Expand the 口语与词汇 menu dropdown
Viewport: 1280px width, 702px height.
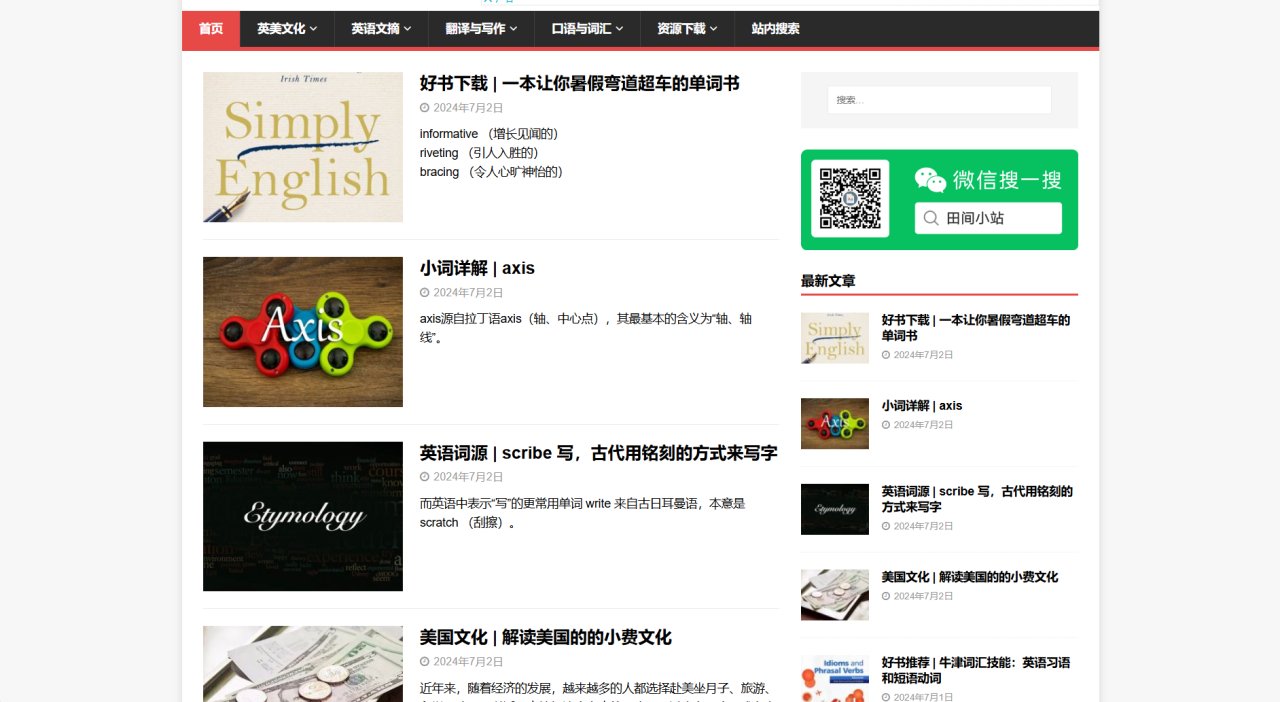[x=587, y=29]
